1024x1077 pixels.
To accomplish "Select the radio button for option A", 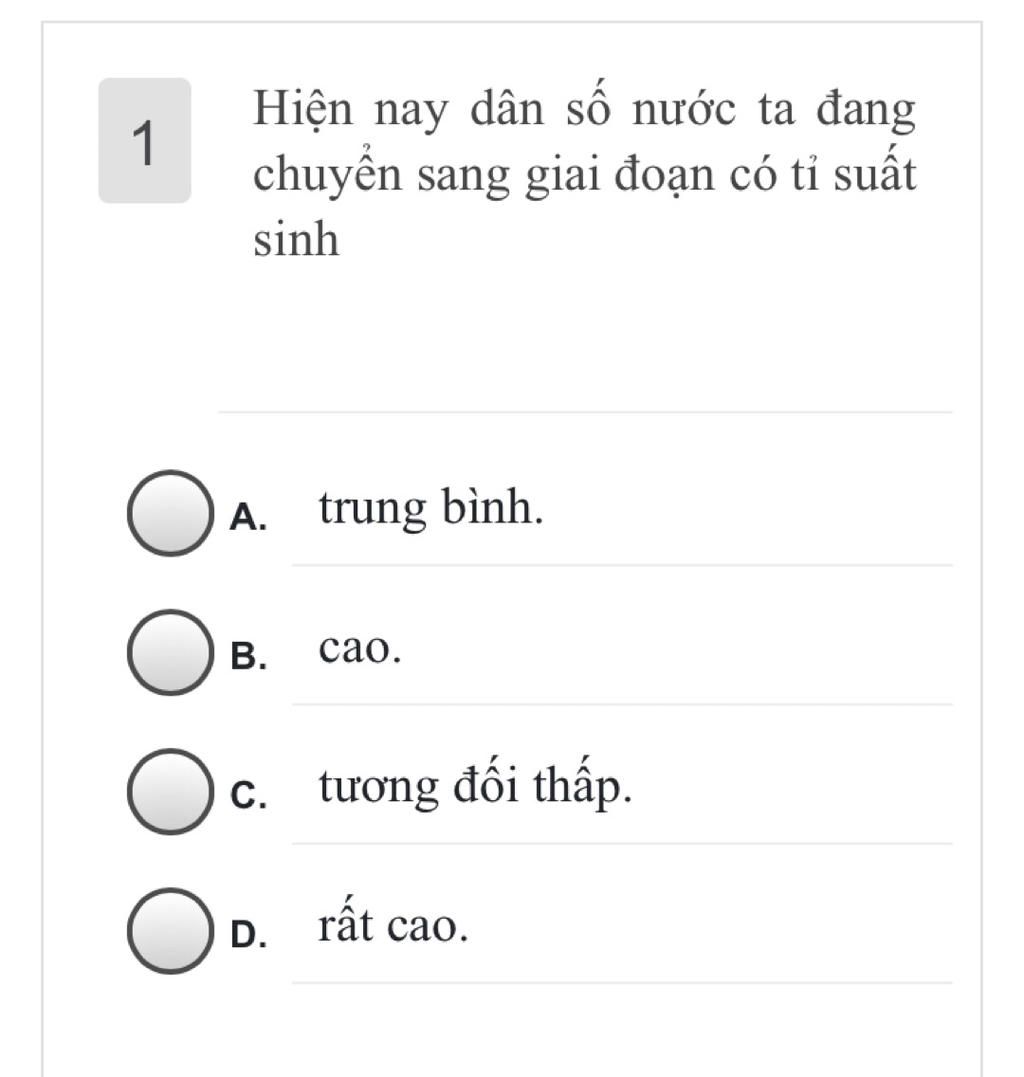I will click(x=170, y=512).
